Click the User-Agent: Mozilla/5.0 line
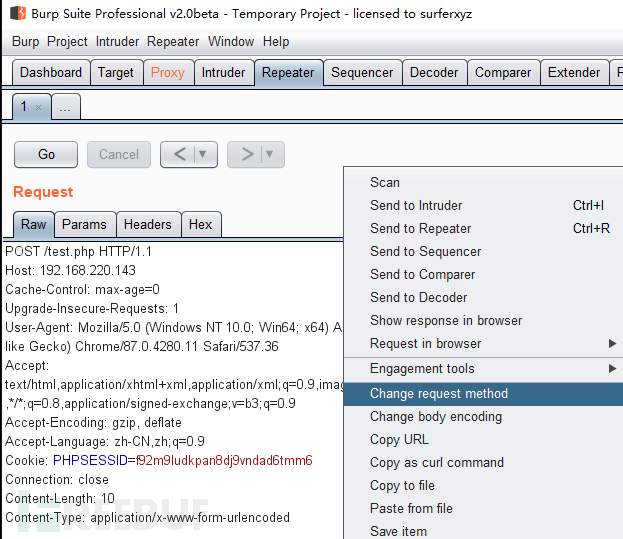623x539 pixels. click(173, 328)
